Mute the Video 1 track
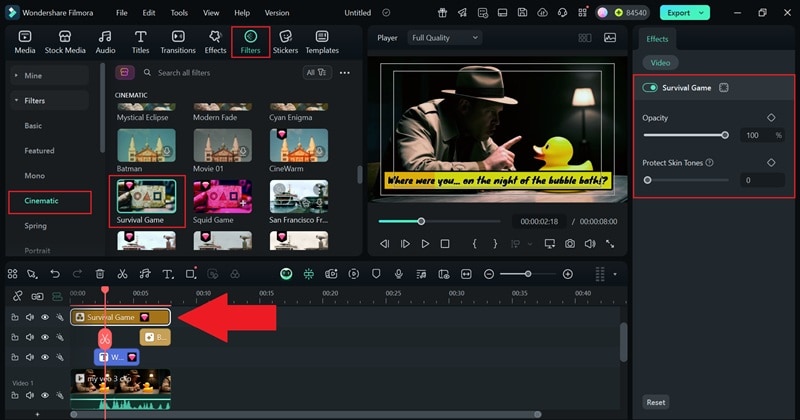 [x=30, y=395]
